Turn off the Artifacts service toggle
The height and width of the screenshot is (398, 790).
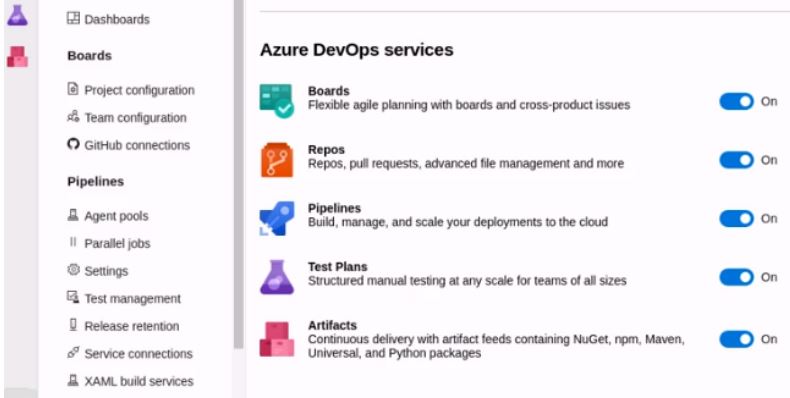pyautogui.click(x=736, y=339)
